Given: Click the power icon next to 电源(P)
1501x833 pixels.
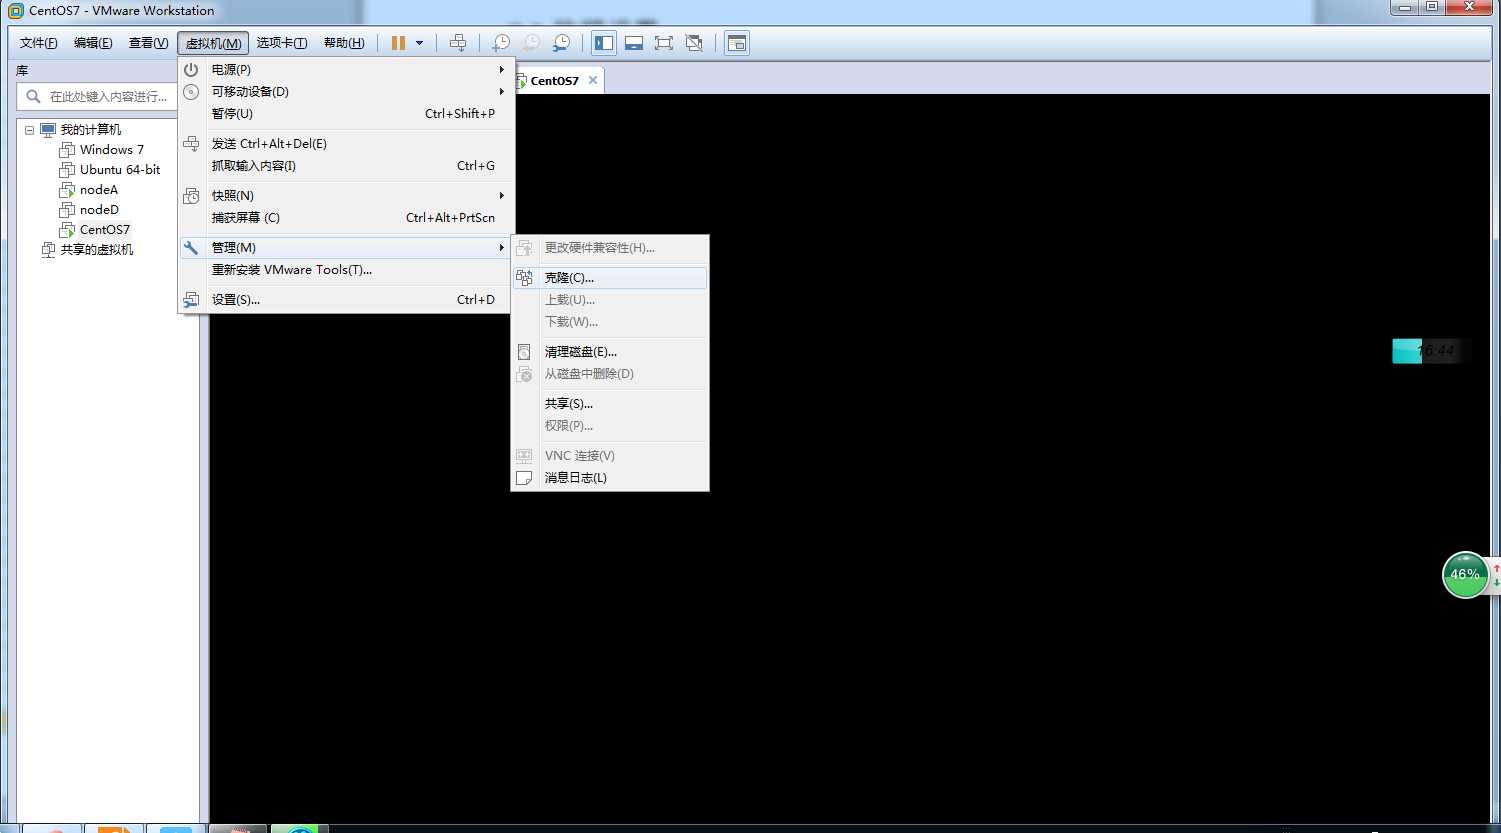Looking at the screenshot, I should (x=191, y=70).
